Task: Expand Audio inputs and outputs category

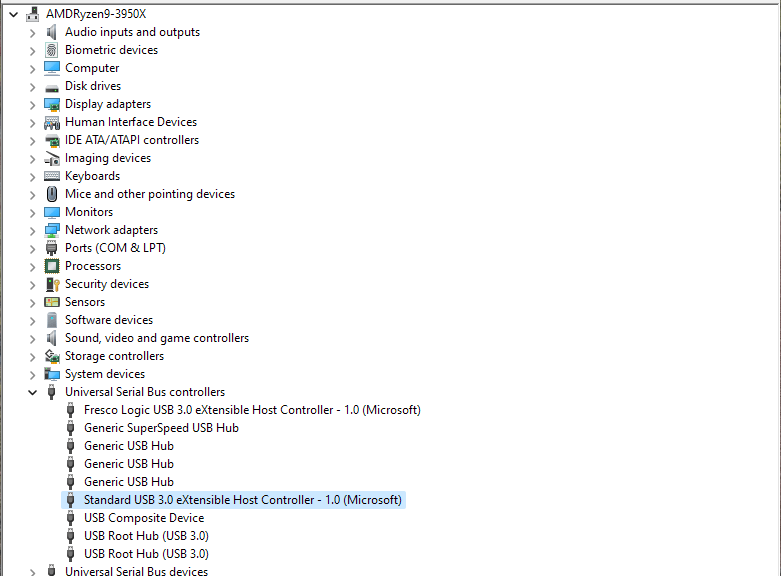Action: click(x=32, y=33)
